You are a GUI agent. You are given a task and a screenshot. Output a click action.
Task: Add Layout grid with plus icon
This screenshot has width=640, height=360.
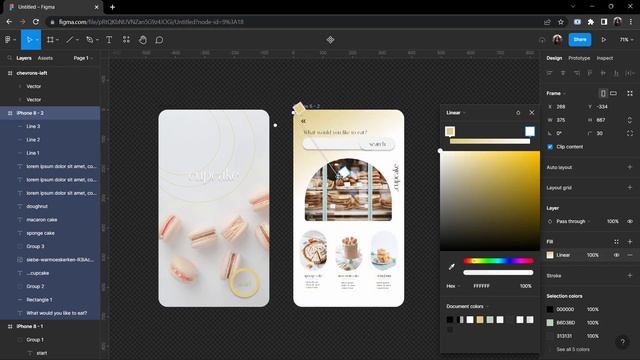(x=630, y=187)
